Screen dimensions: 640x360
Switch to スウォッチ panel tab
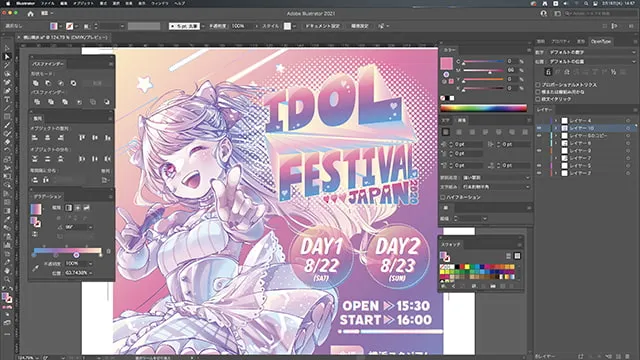[451, 244]
